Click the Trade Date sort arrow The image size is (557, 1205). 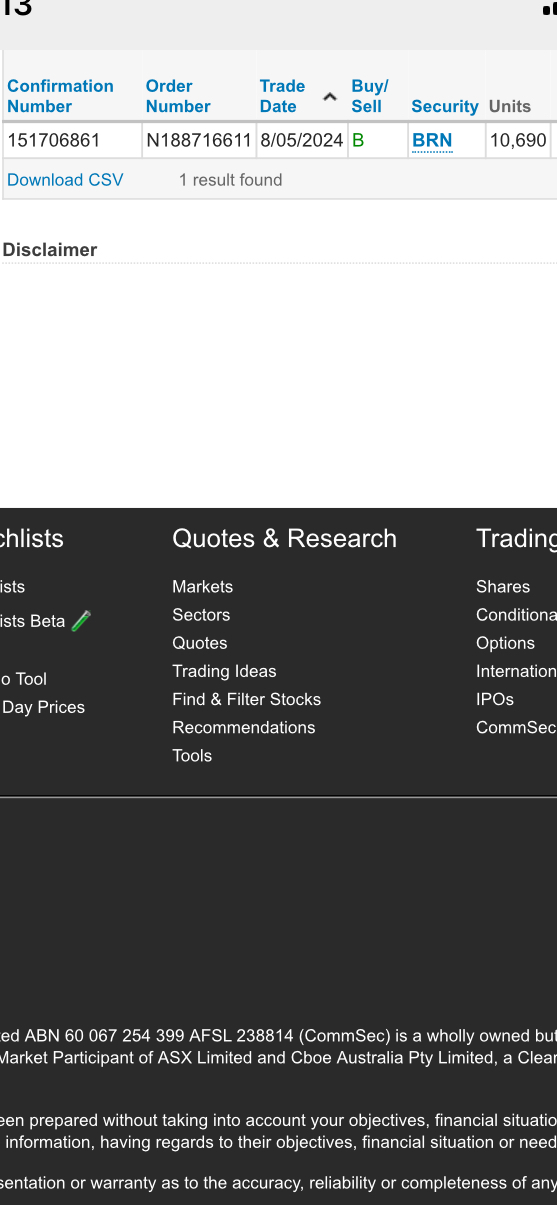pos(330,97)
